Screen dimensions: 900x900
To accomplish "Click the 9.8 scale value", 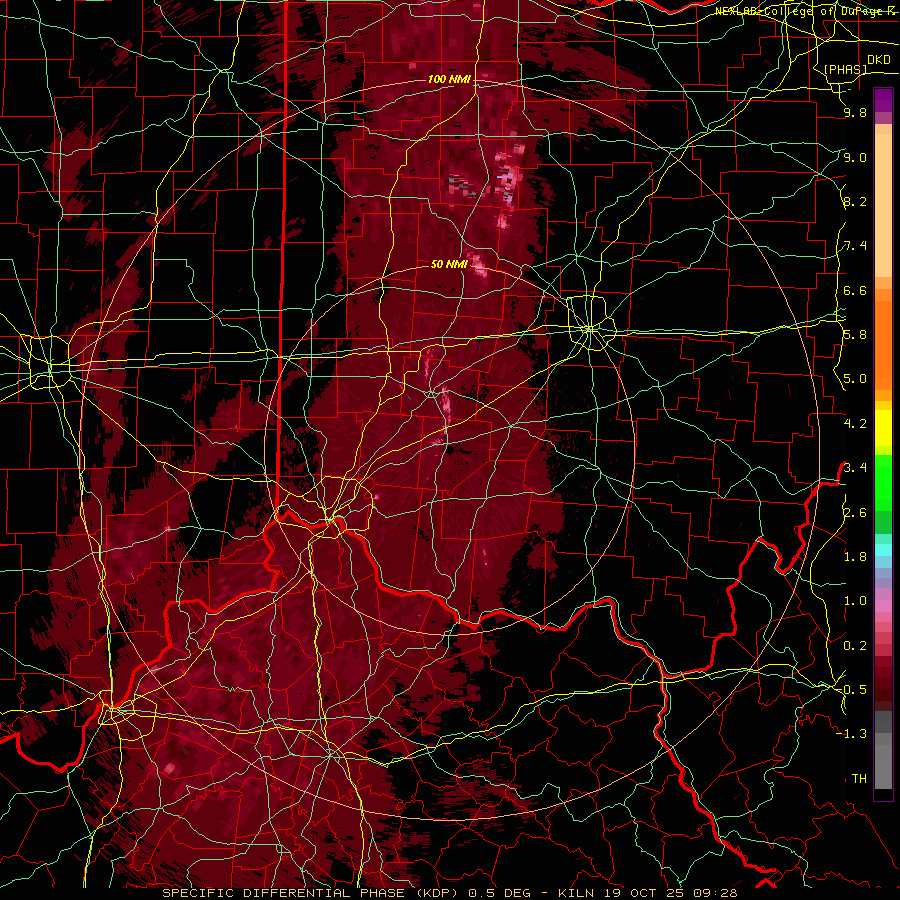I will tap(855, 113).
